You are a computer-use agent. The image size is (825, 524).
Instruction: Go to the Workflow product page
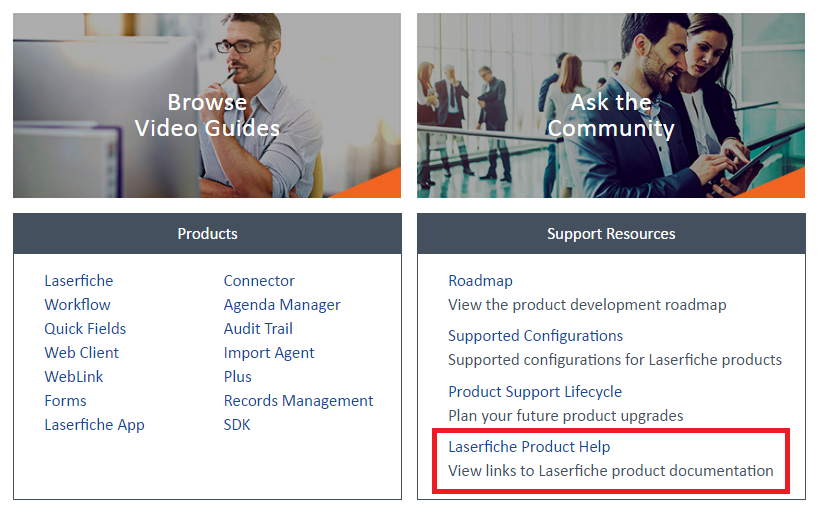coord(77,305)
